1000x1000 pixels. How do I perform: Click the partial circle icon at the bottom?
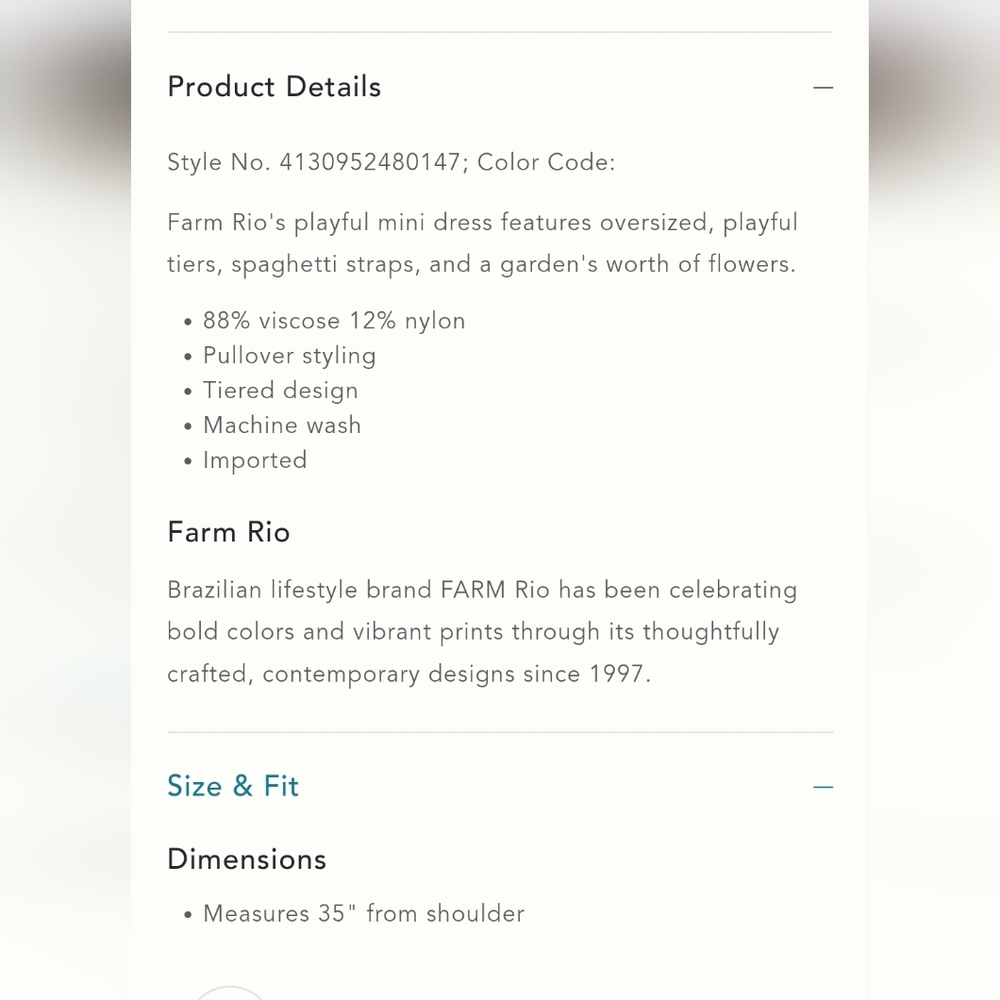coord(229,993)
